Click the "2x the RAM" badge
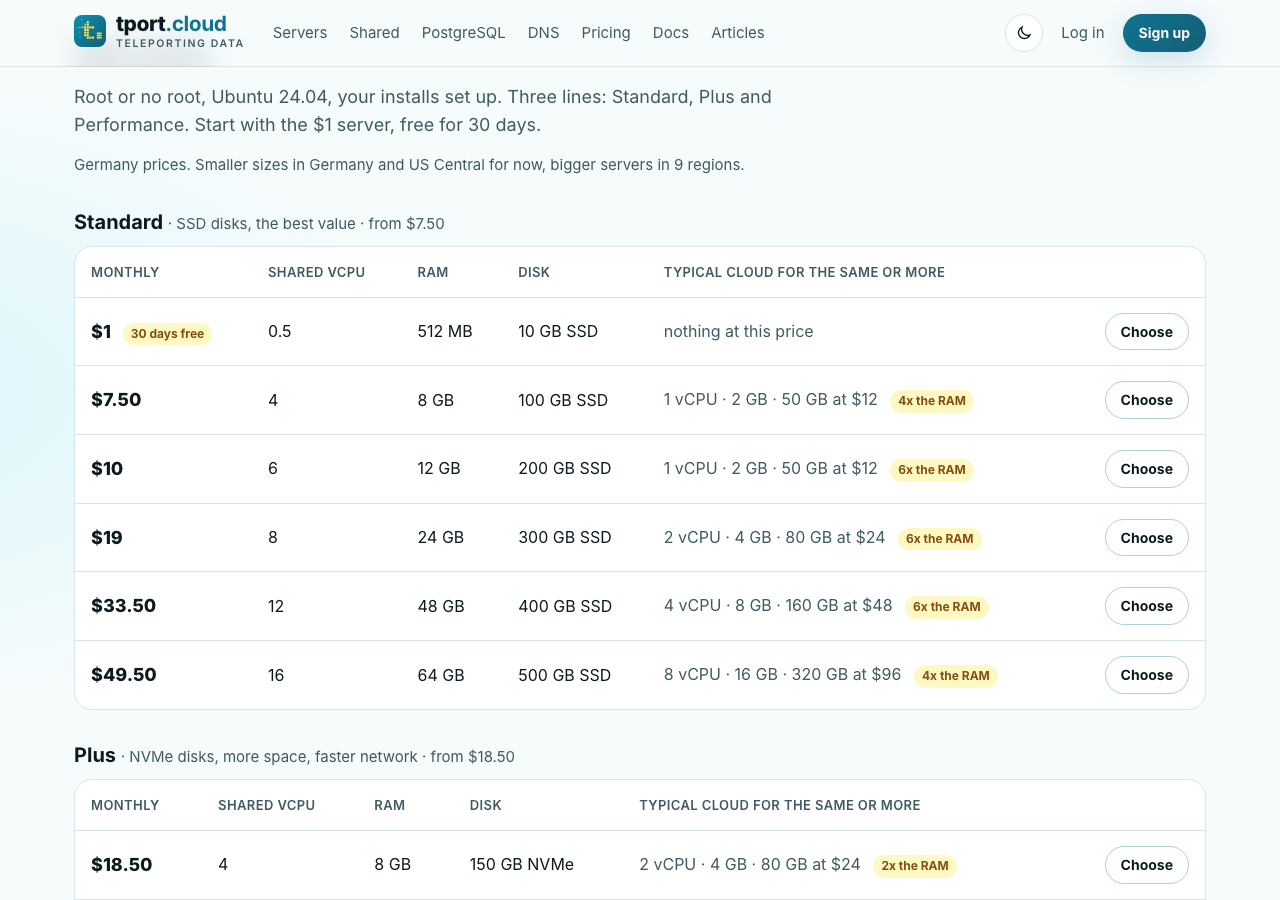The image size is (1280, 900). click(915, 866)
